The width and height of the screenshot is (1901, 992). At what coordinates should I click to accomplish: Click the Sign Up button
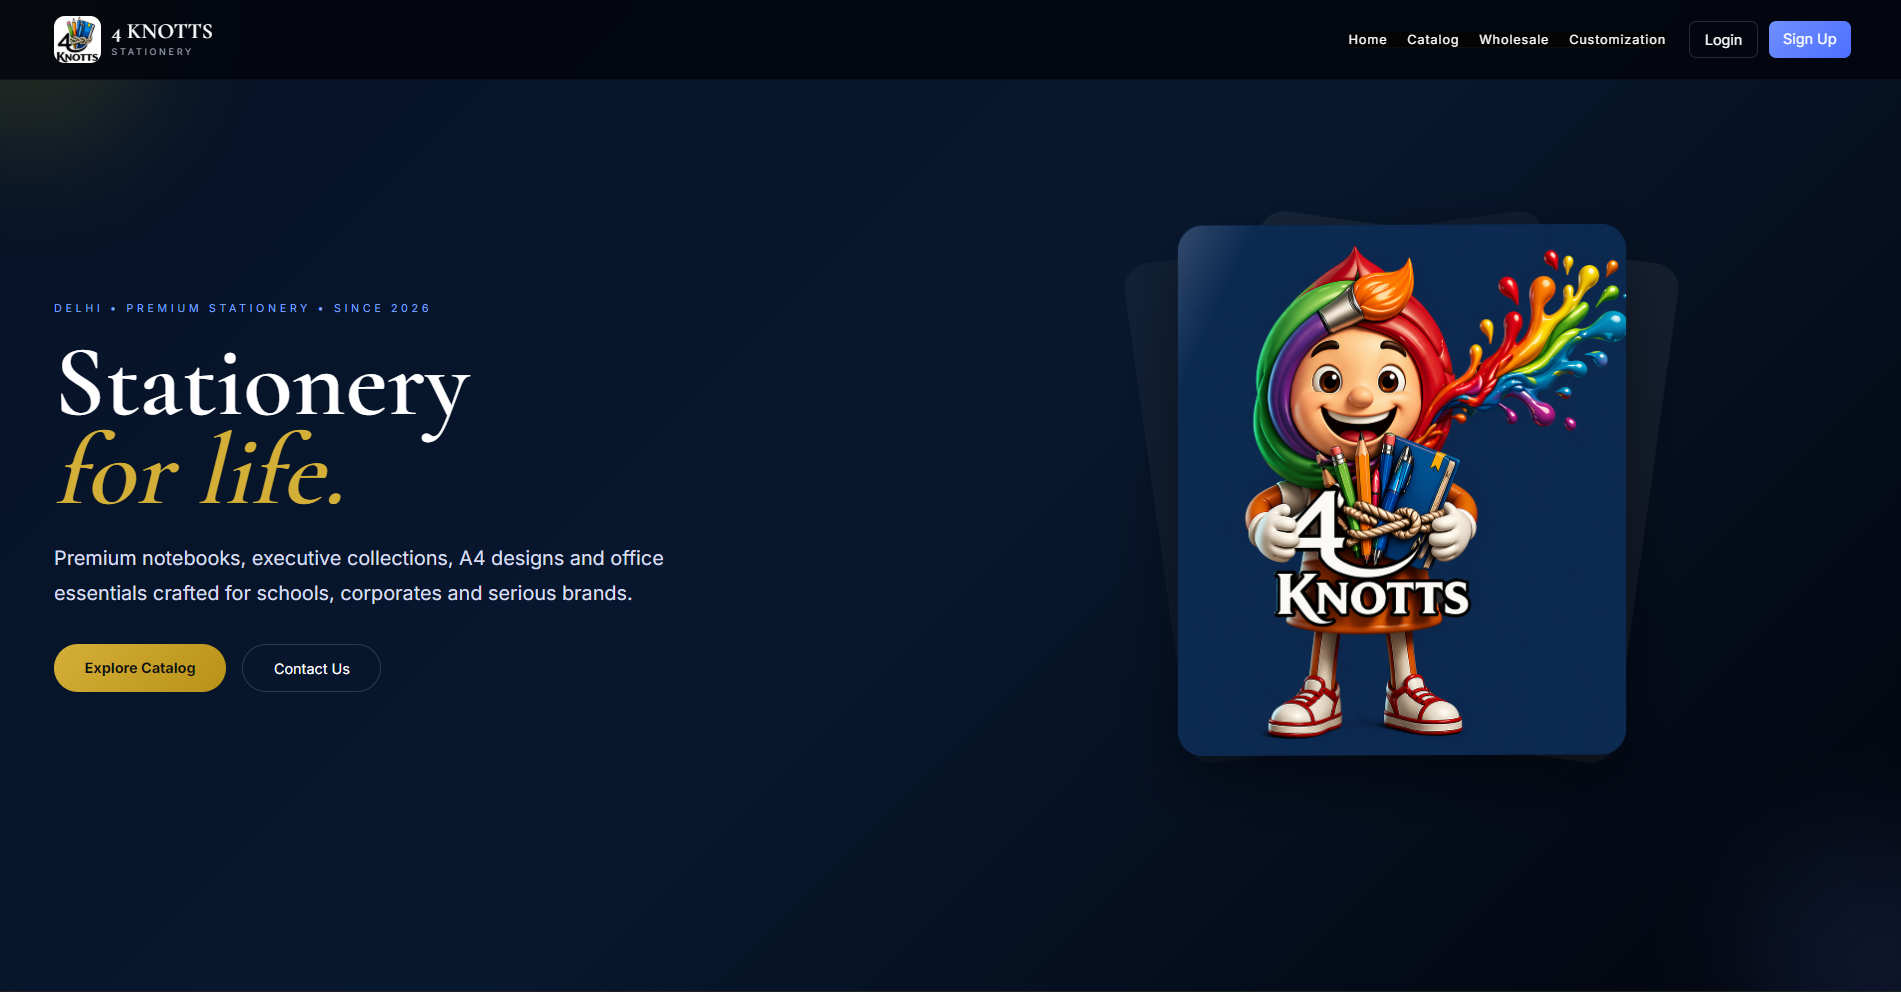[x=1809, y=40]
